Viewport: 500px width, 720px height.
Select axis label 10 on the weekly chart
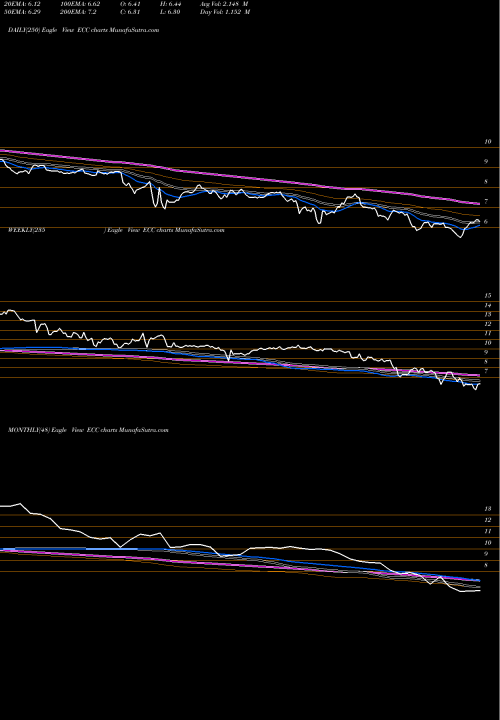pyautogui.click(x=488, y=343)
